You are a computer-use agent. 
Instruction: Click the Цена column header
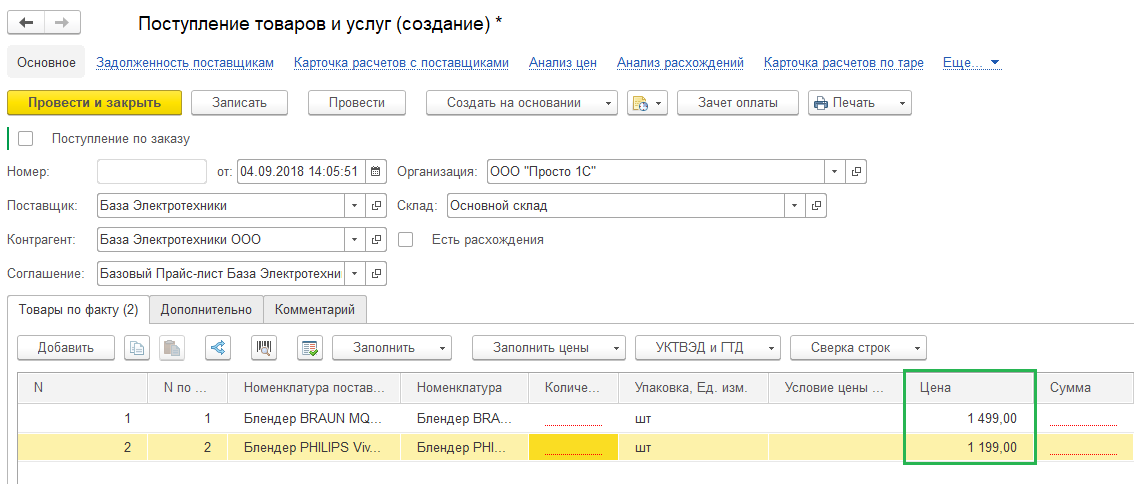[969, 388]
